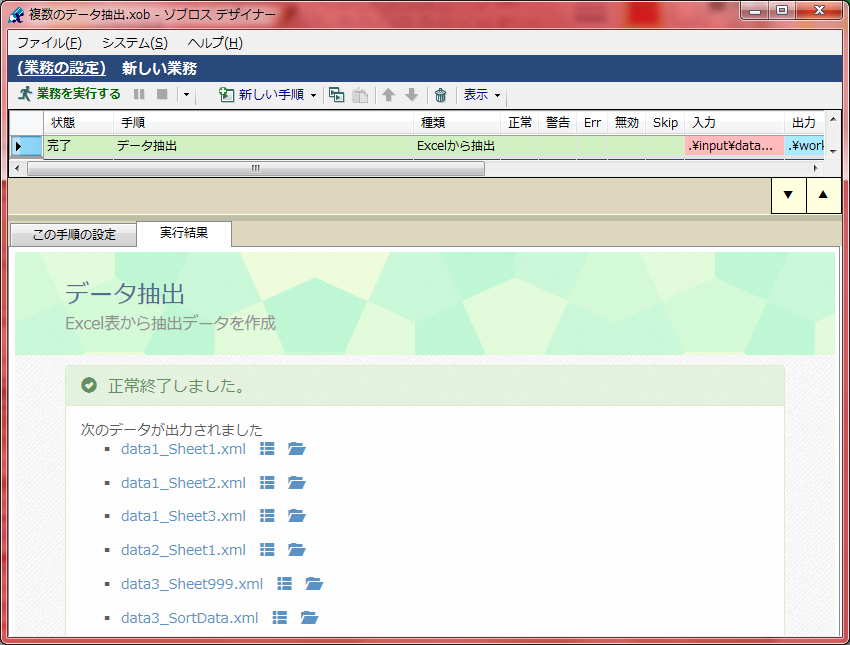Collapse the panel with the ▼ button
This screenshot has width=850, height=645.
coord(787,195)
